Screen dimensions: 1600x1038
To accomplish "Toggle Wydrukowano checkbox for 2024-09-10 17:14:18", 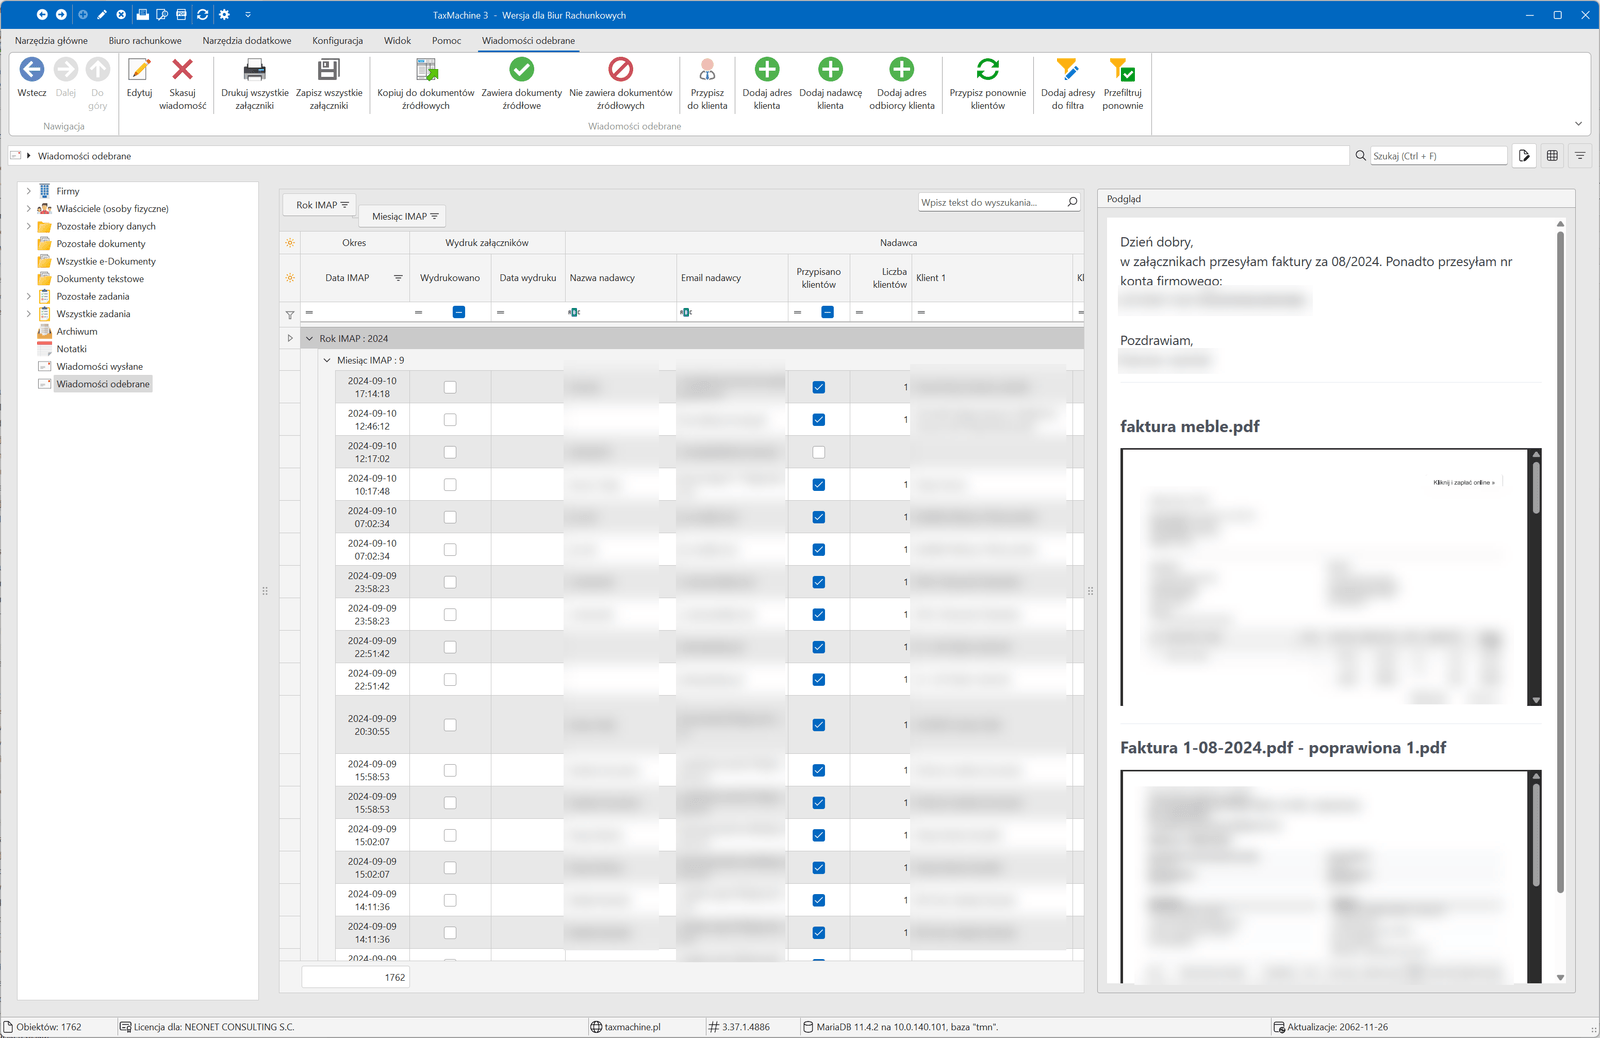I will 450,387.
